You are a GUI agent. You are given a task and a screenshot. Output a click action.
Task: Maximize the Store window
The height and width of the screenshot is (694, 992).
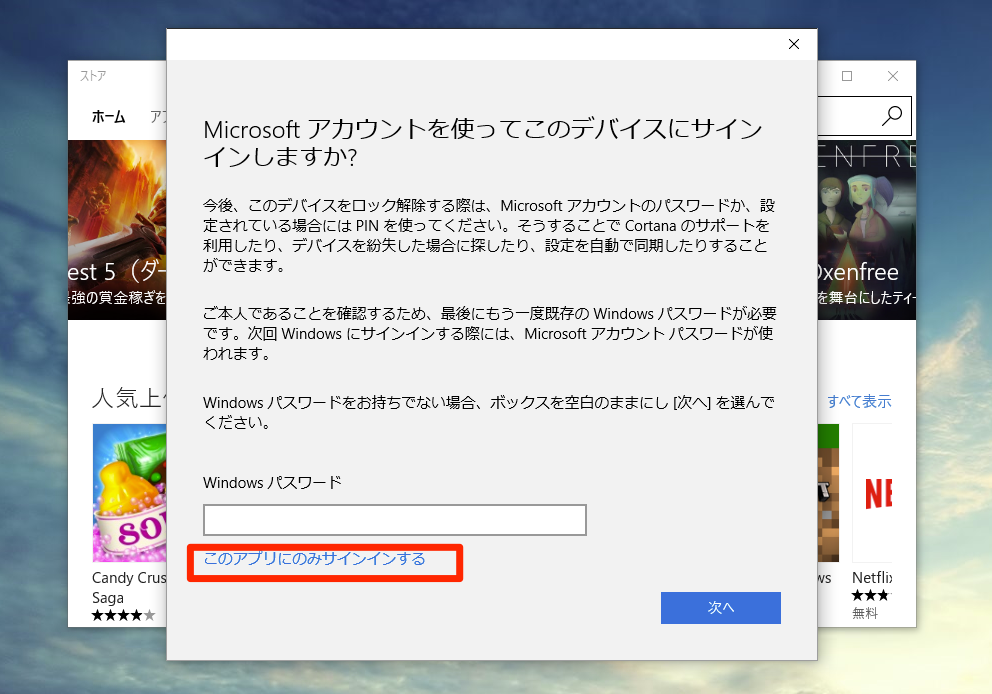(847, 76)
